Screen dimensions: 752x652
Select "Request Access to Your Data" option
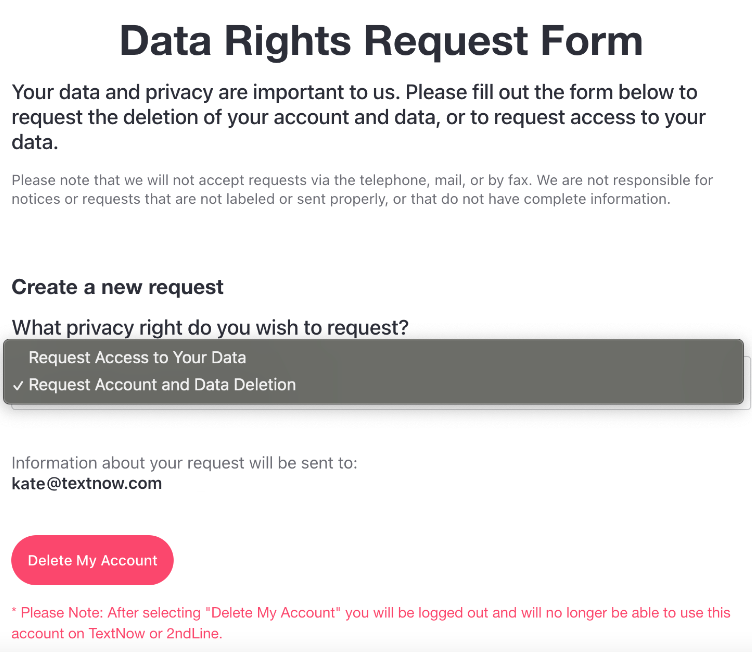137,358
